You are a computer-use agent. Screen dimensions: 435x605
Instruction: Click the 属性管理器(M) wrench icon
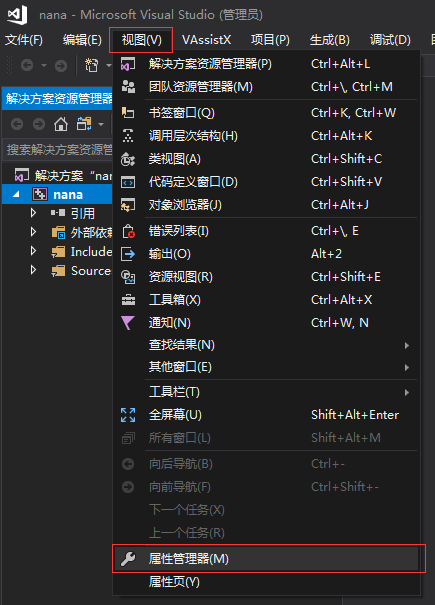[x=128, y=558]
